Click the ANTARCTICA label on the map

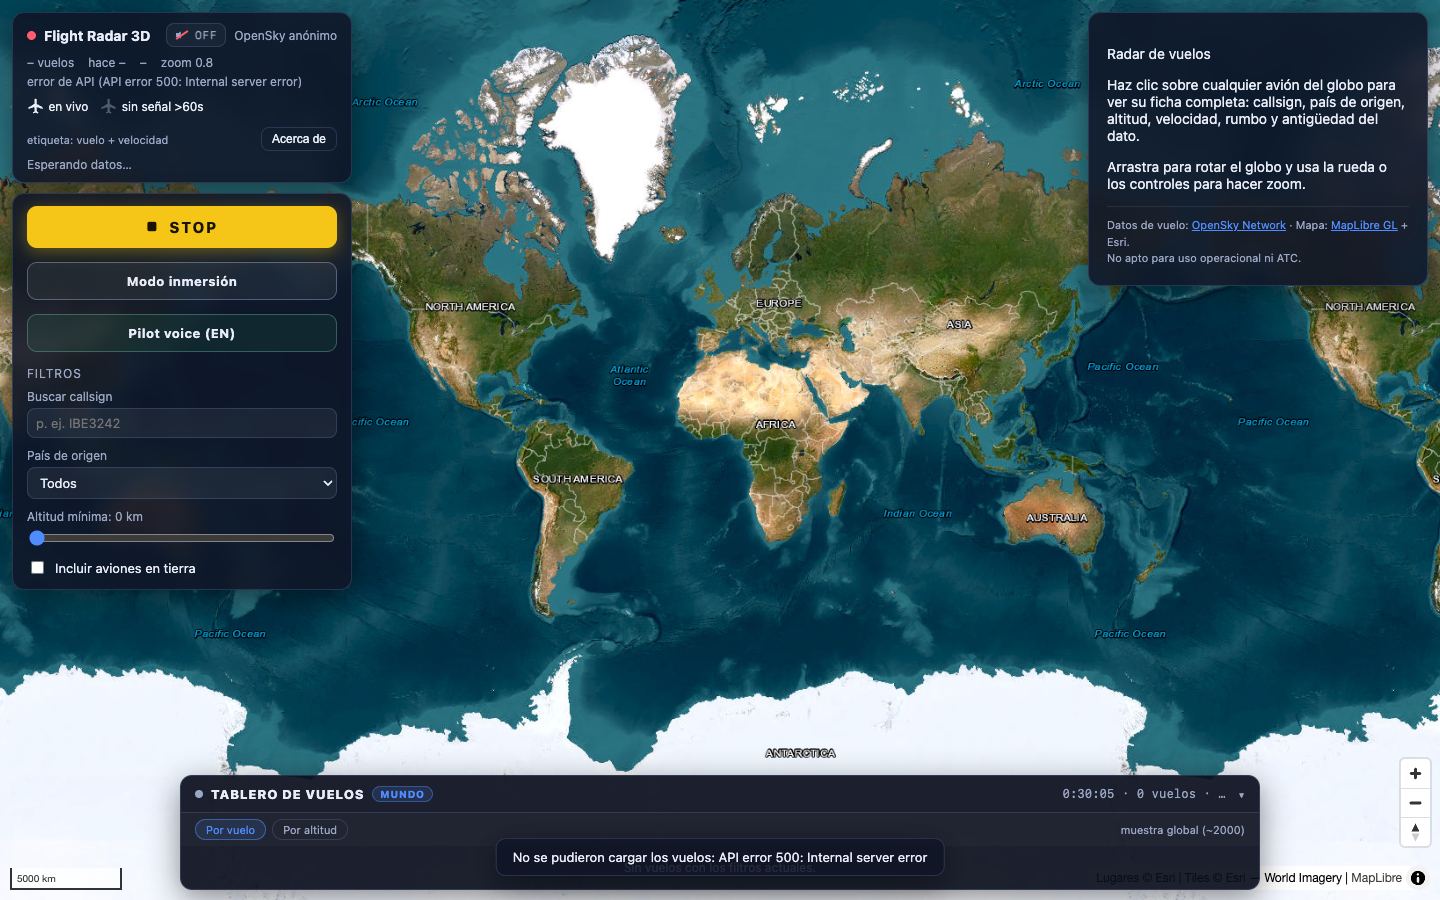point(800,753)
